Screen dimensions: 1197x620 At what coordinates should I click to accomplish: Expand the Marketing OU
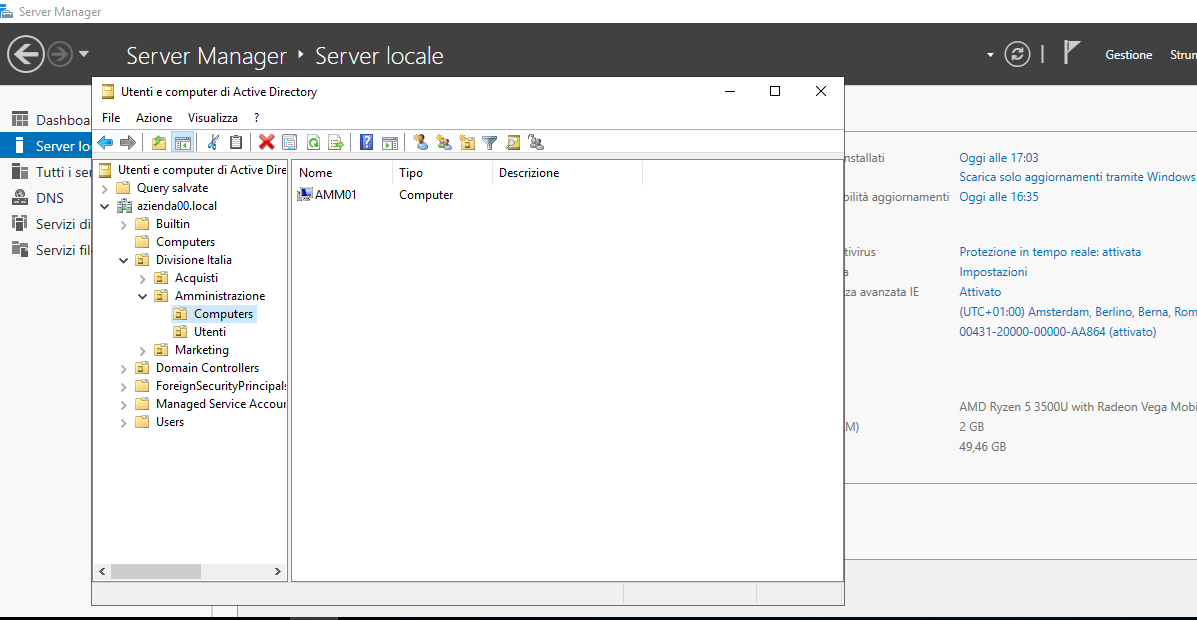[143, 350]
